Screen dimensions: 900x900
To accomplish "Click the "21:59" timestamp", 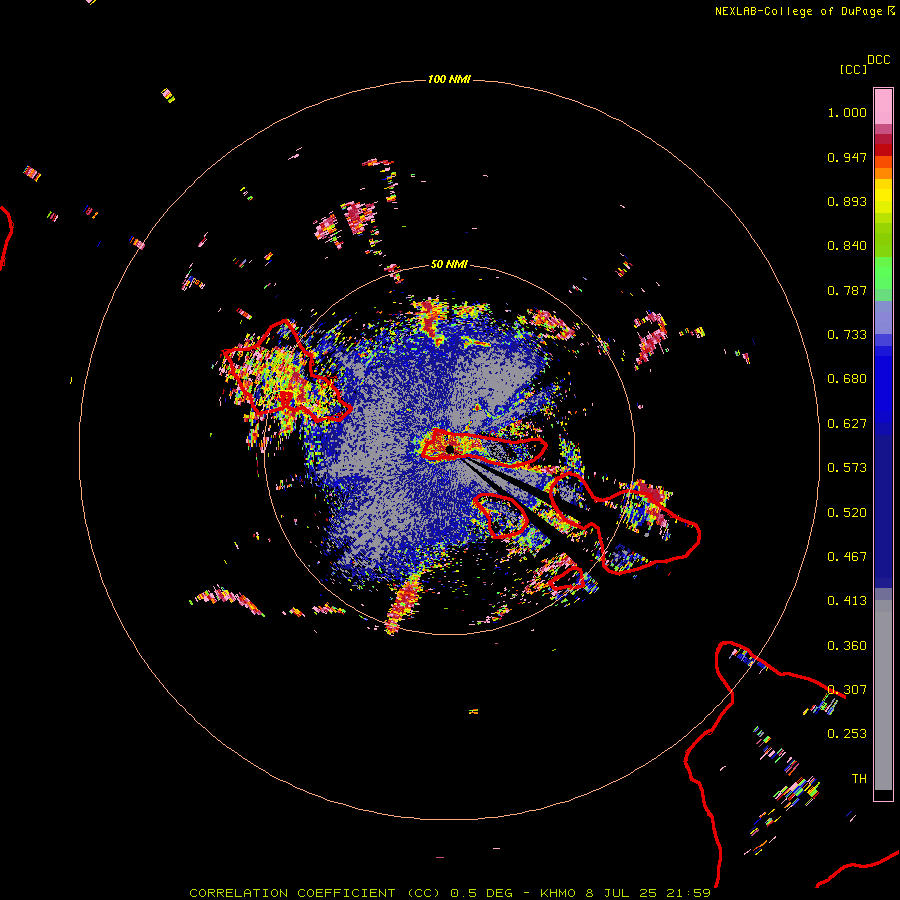I will (688, 893).
